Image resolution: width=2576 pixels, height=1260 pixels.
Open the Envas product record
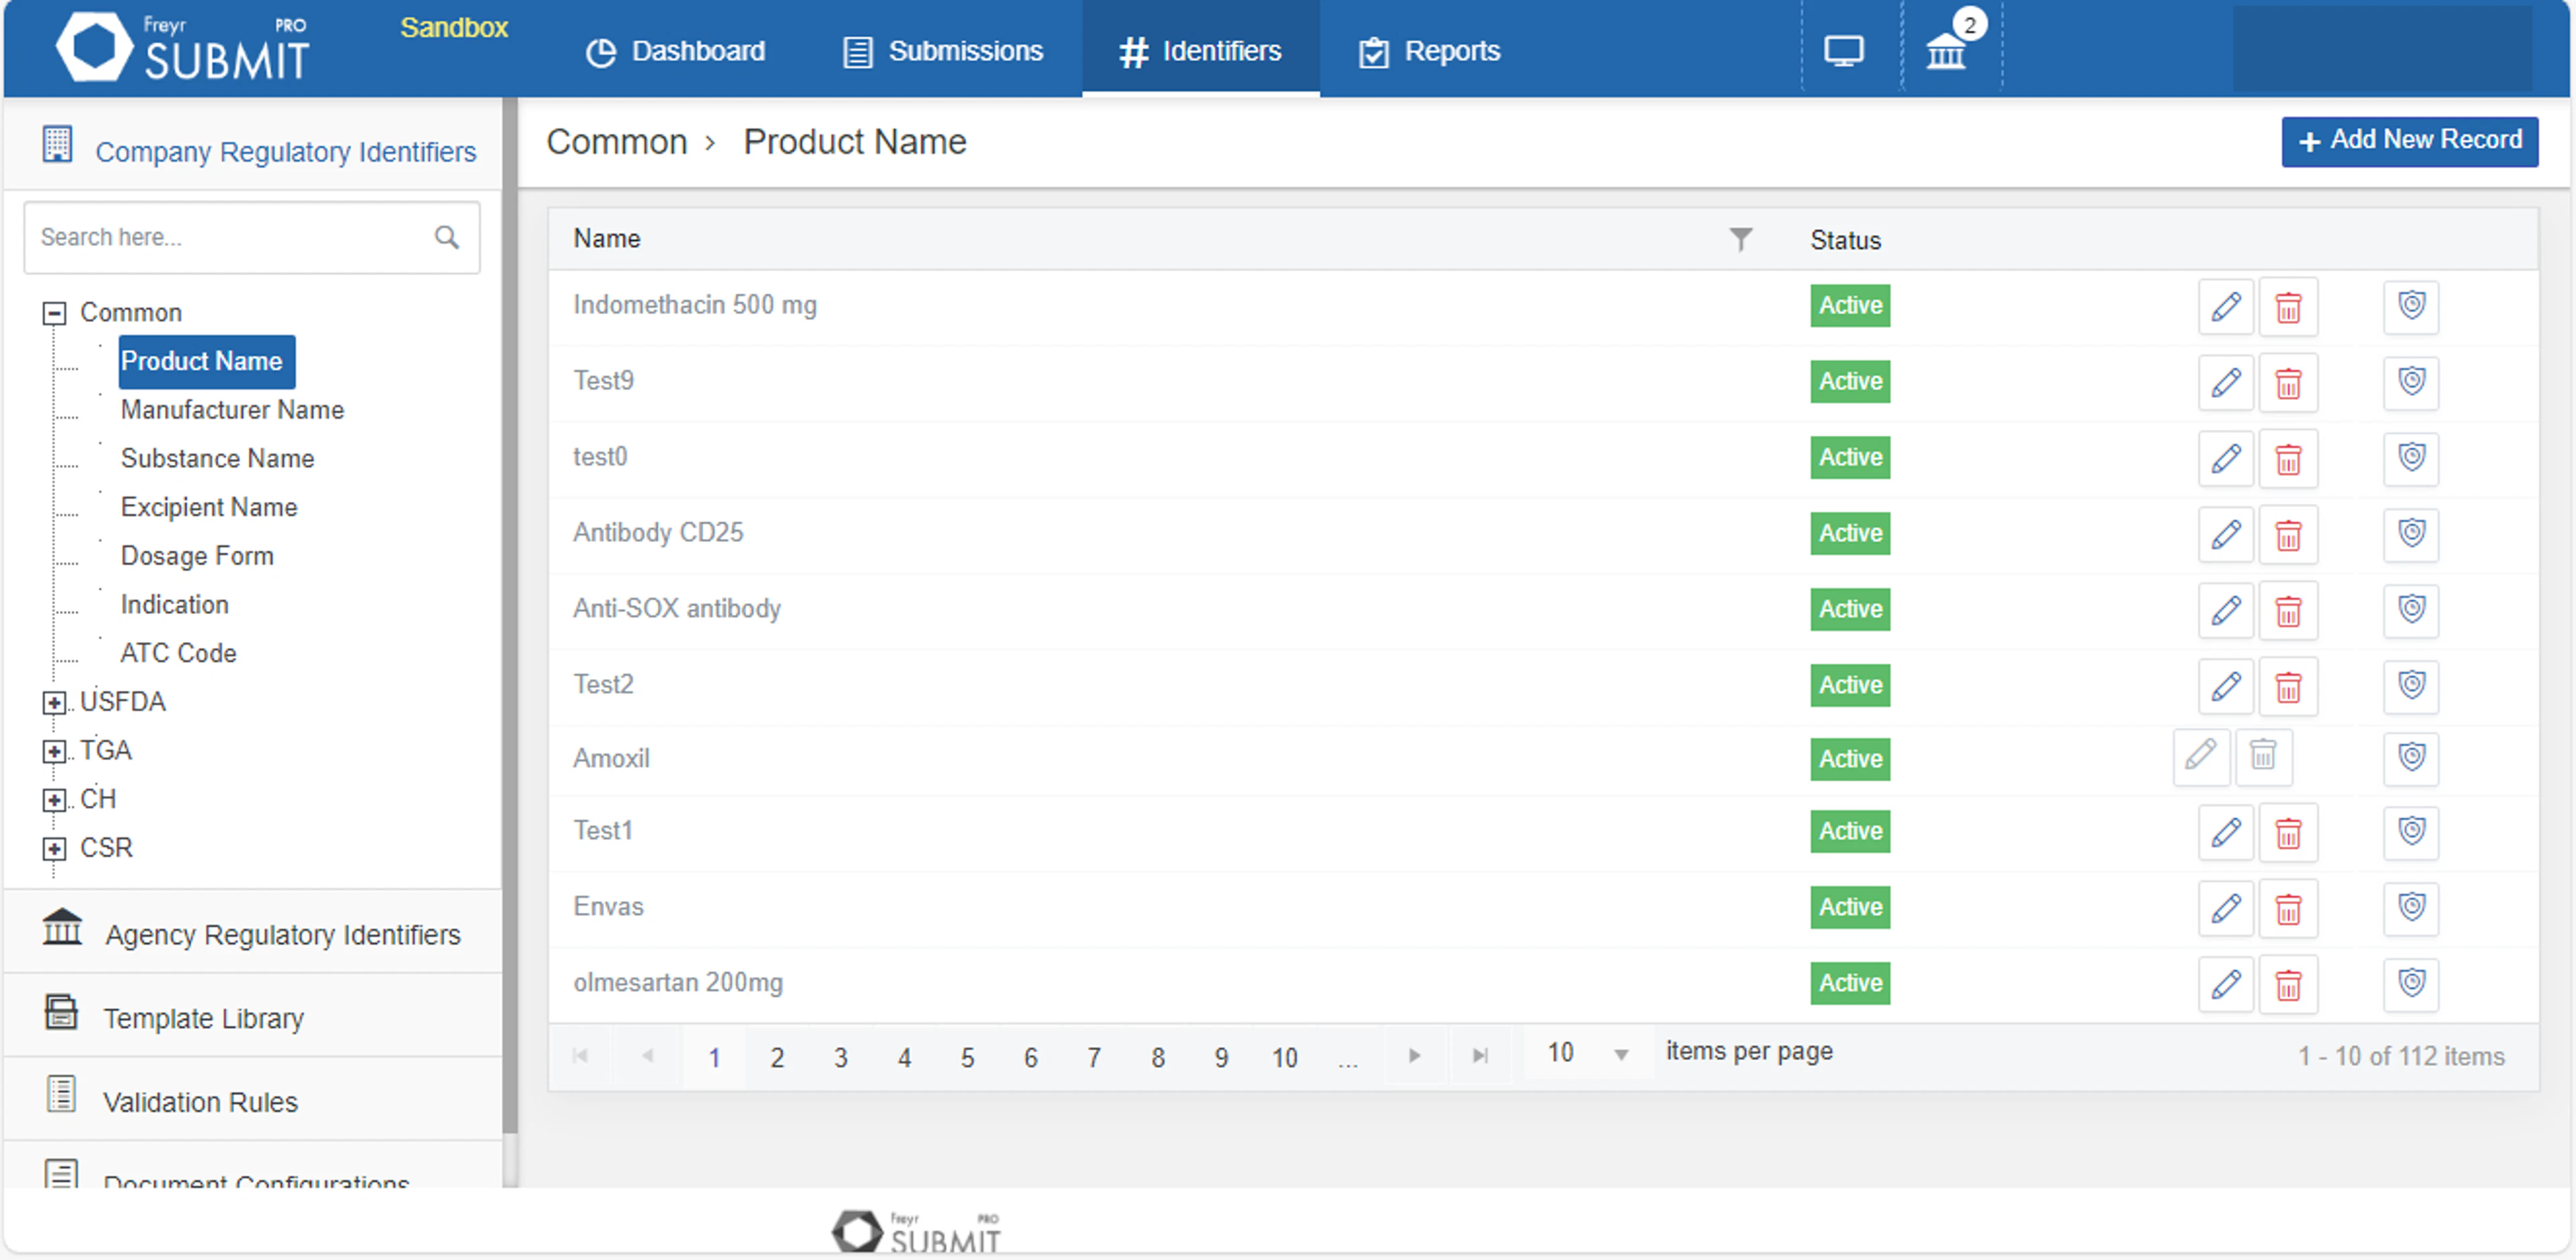point(608,906)
